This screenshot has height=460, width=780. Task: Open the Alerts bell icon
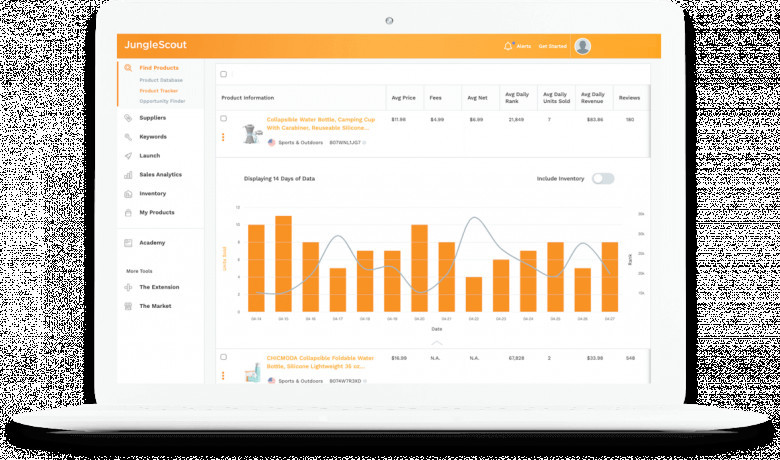(507, 46)
